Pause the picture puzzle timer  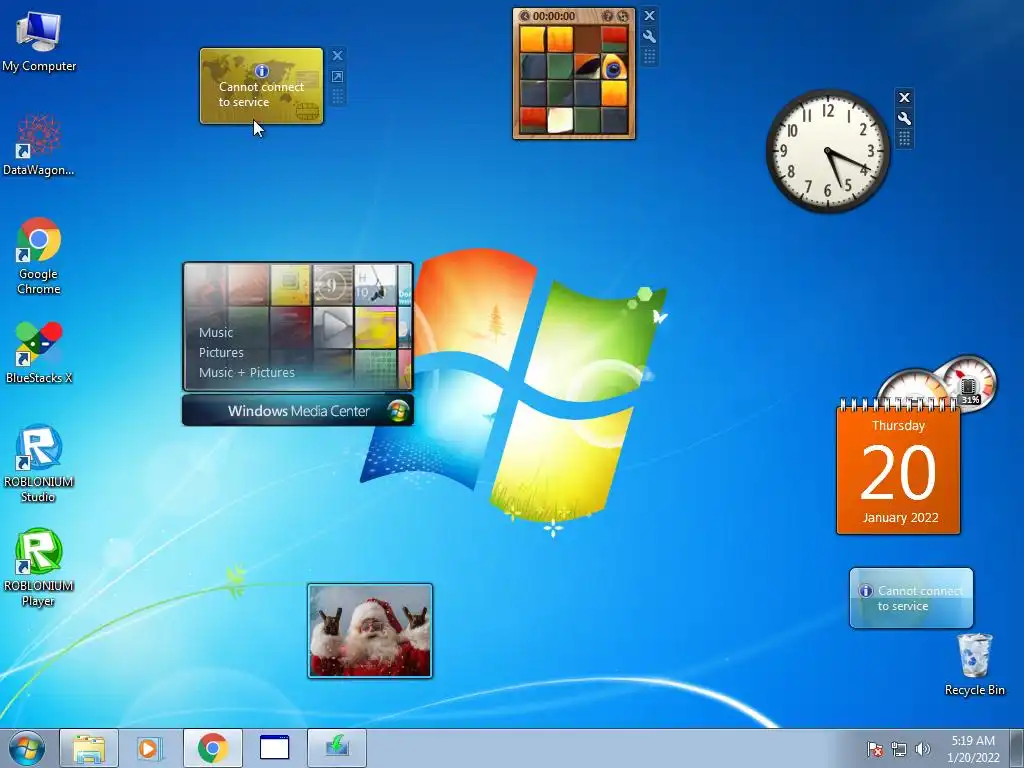525,16
